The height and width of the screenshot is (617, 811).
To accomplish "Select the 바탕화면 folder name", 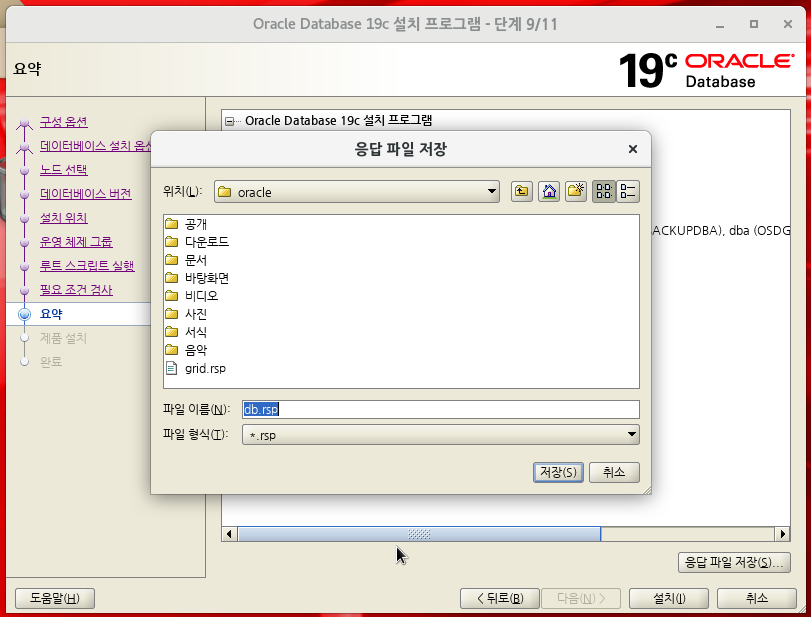I will (x=207, y=278).
